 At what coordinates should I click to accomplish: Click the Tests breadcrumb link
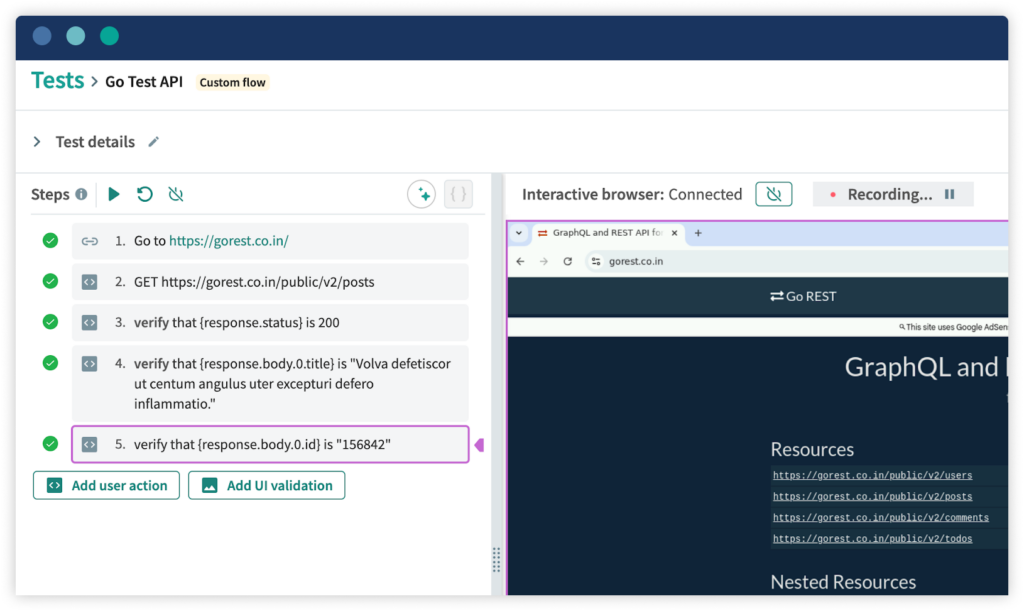click(x=57, y=81)
